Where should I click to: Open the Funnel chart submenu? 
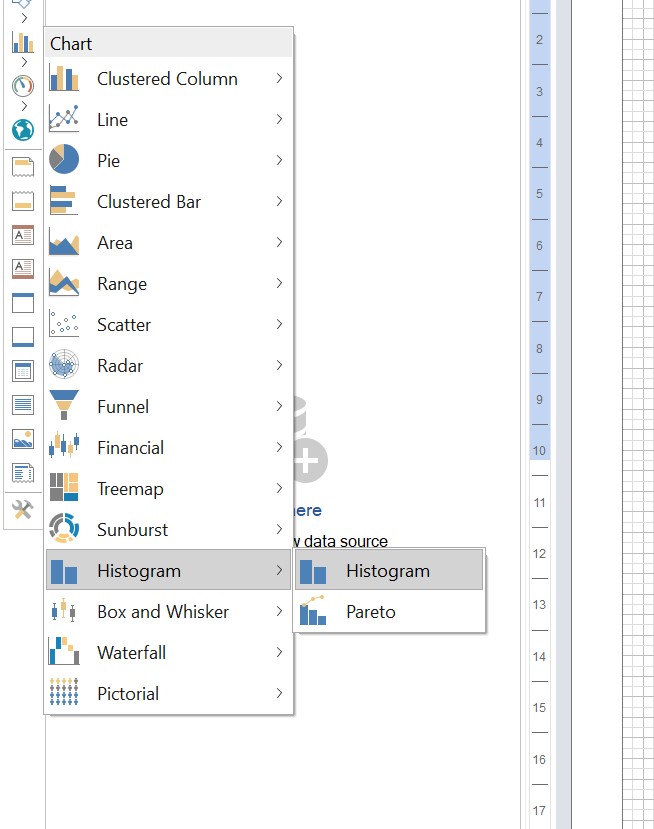pos(169,407)
